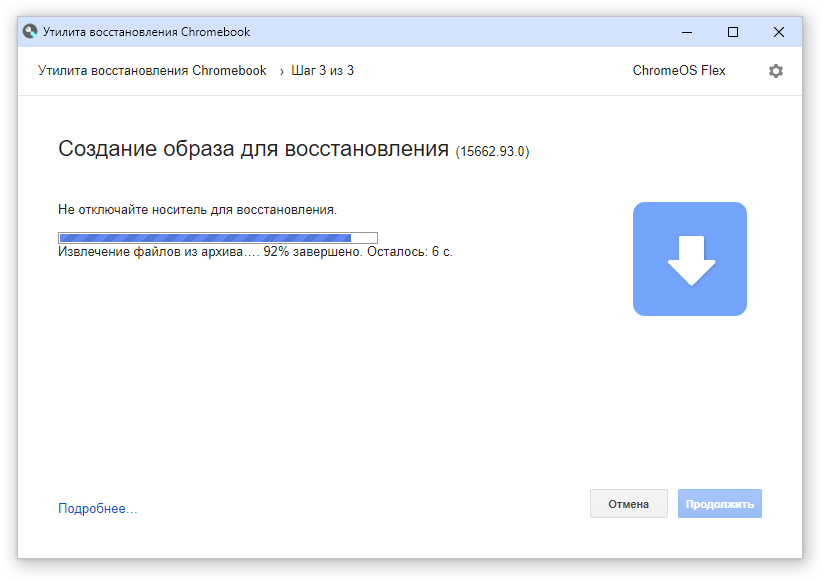This screenshot has width=824, height=581.
Task: Minimize the recovery utility window
Action: [687, 32]
